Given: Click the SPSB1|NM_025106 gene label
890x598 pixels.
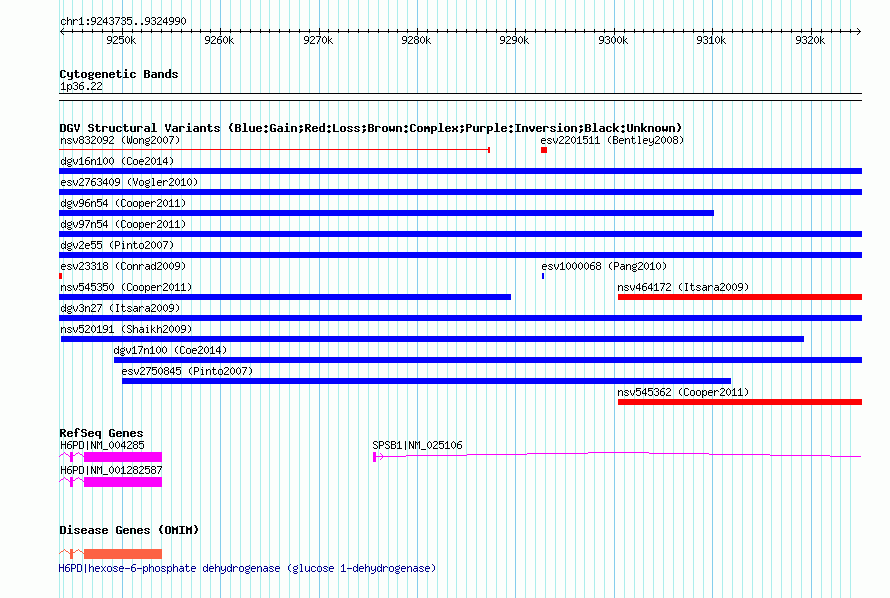Looking at the screenshot, I should pos(417,445).
